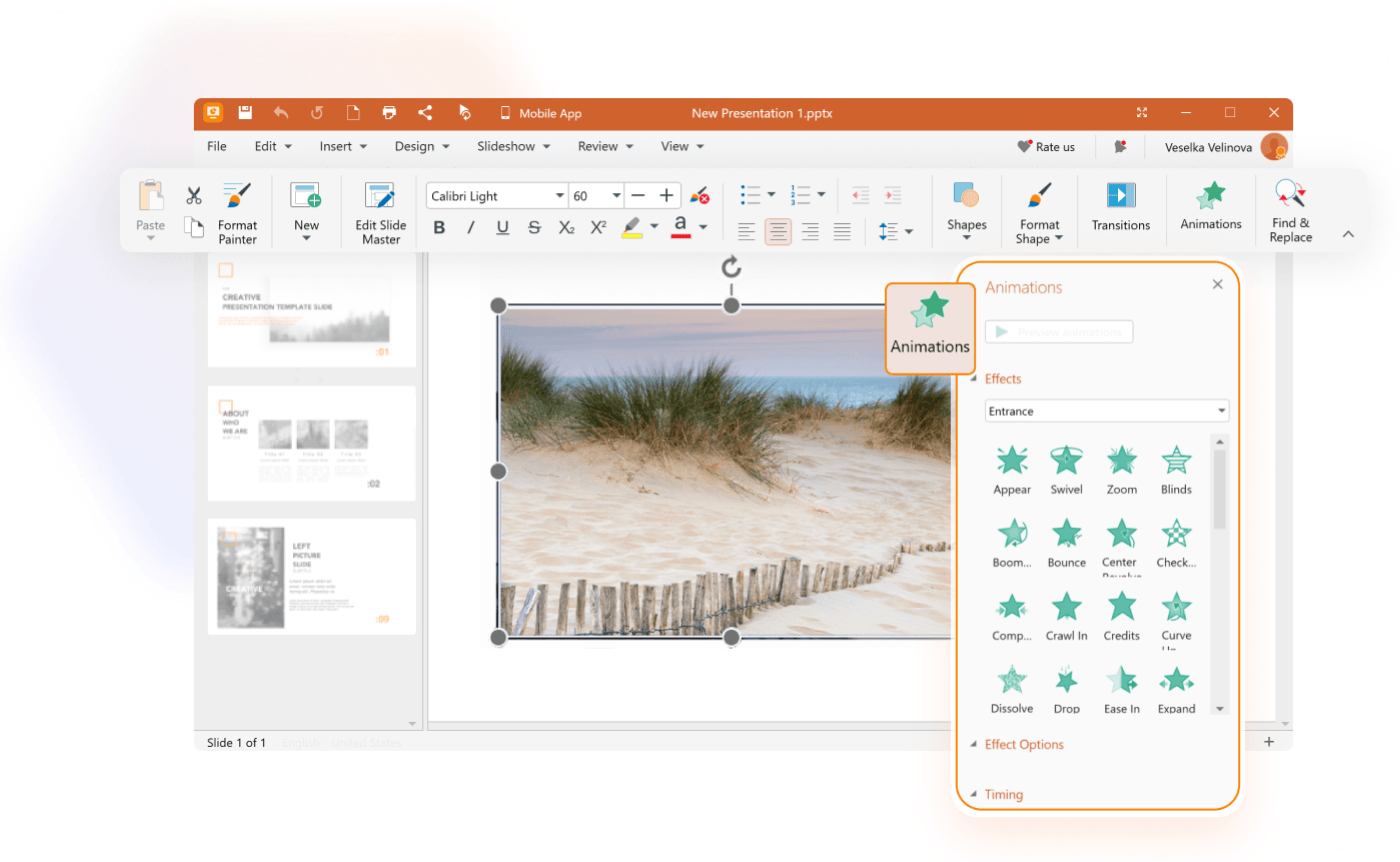1400x862 pixels.
Task: Expand the Effect Options section
Action: click(1024, 744)
